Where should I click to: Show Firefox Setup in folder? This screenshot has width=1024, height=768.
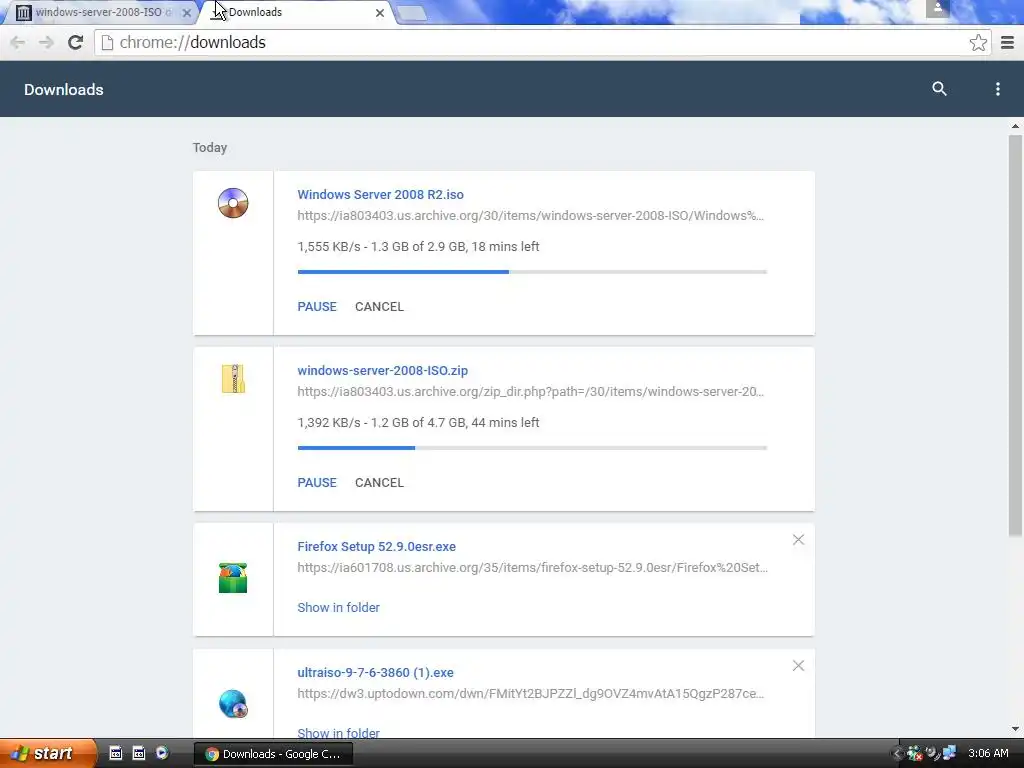point(338,607)
